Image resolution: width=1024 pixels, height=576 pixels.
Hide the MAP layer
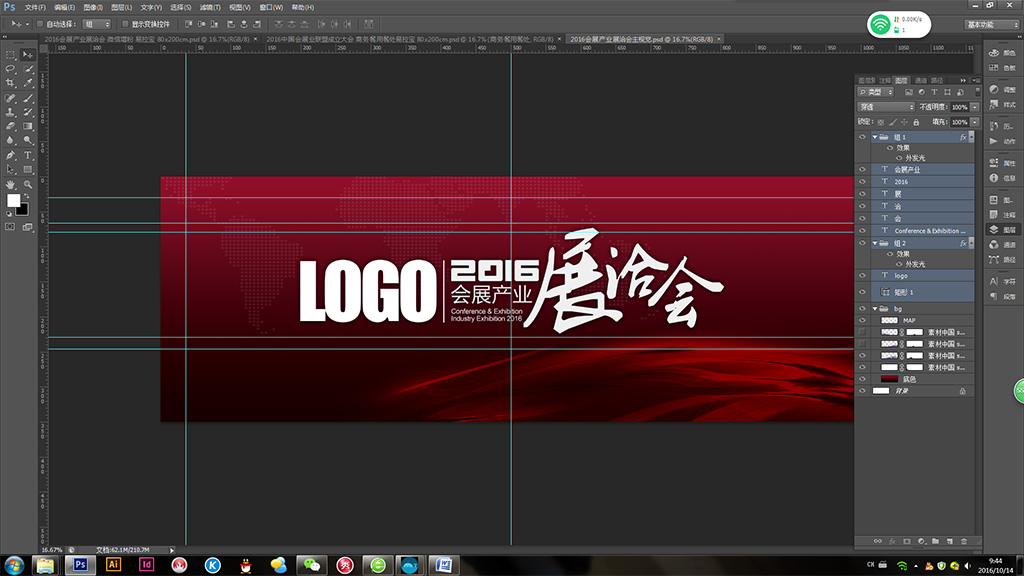click(862, 321)
